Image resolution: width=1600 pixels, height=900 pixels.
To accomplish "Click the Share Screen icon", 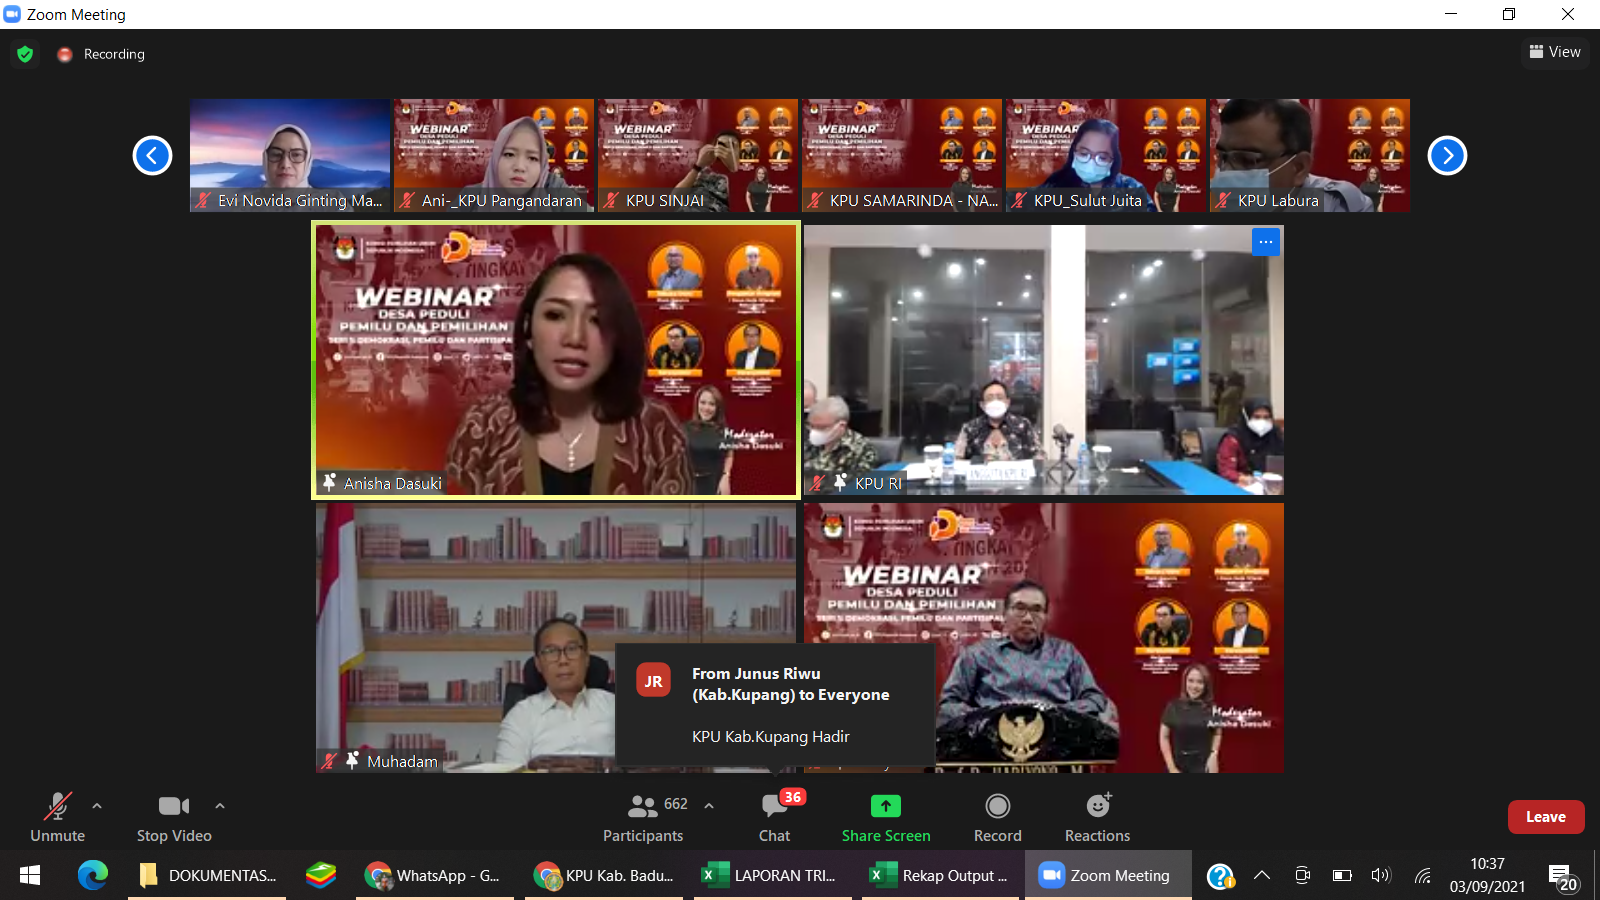I will (x=885, y=806).
